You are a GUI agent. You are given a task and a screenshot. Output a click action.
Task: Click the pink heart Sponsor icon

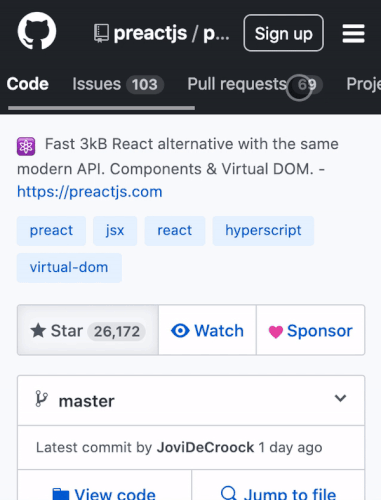(x=276, y=332)
